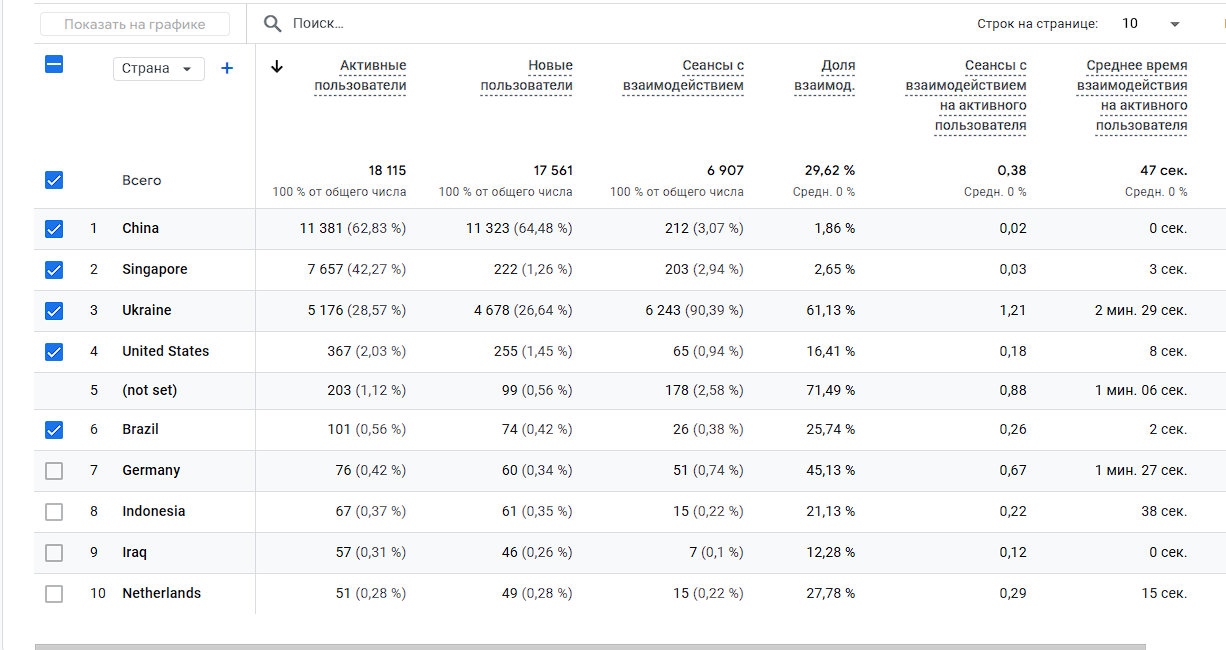The width and height of the screenshot is (1226, 650).
Task: Sort by Доля взаимод. column header
Action: pos(825,76)
